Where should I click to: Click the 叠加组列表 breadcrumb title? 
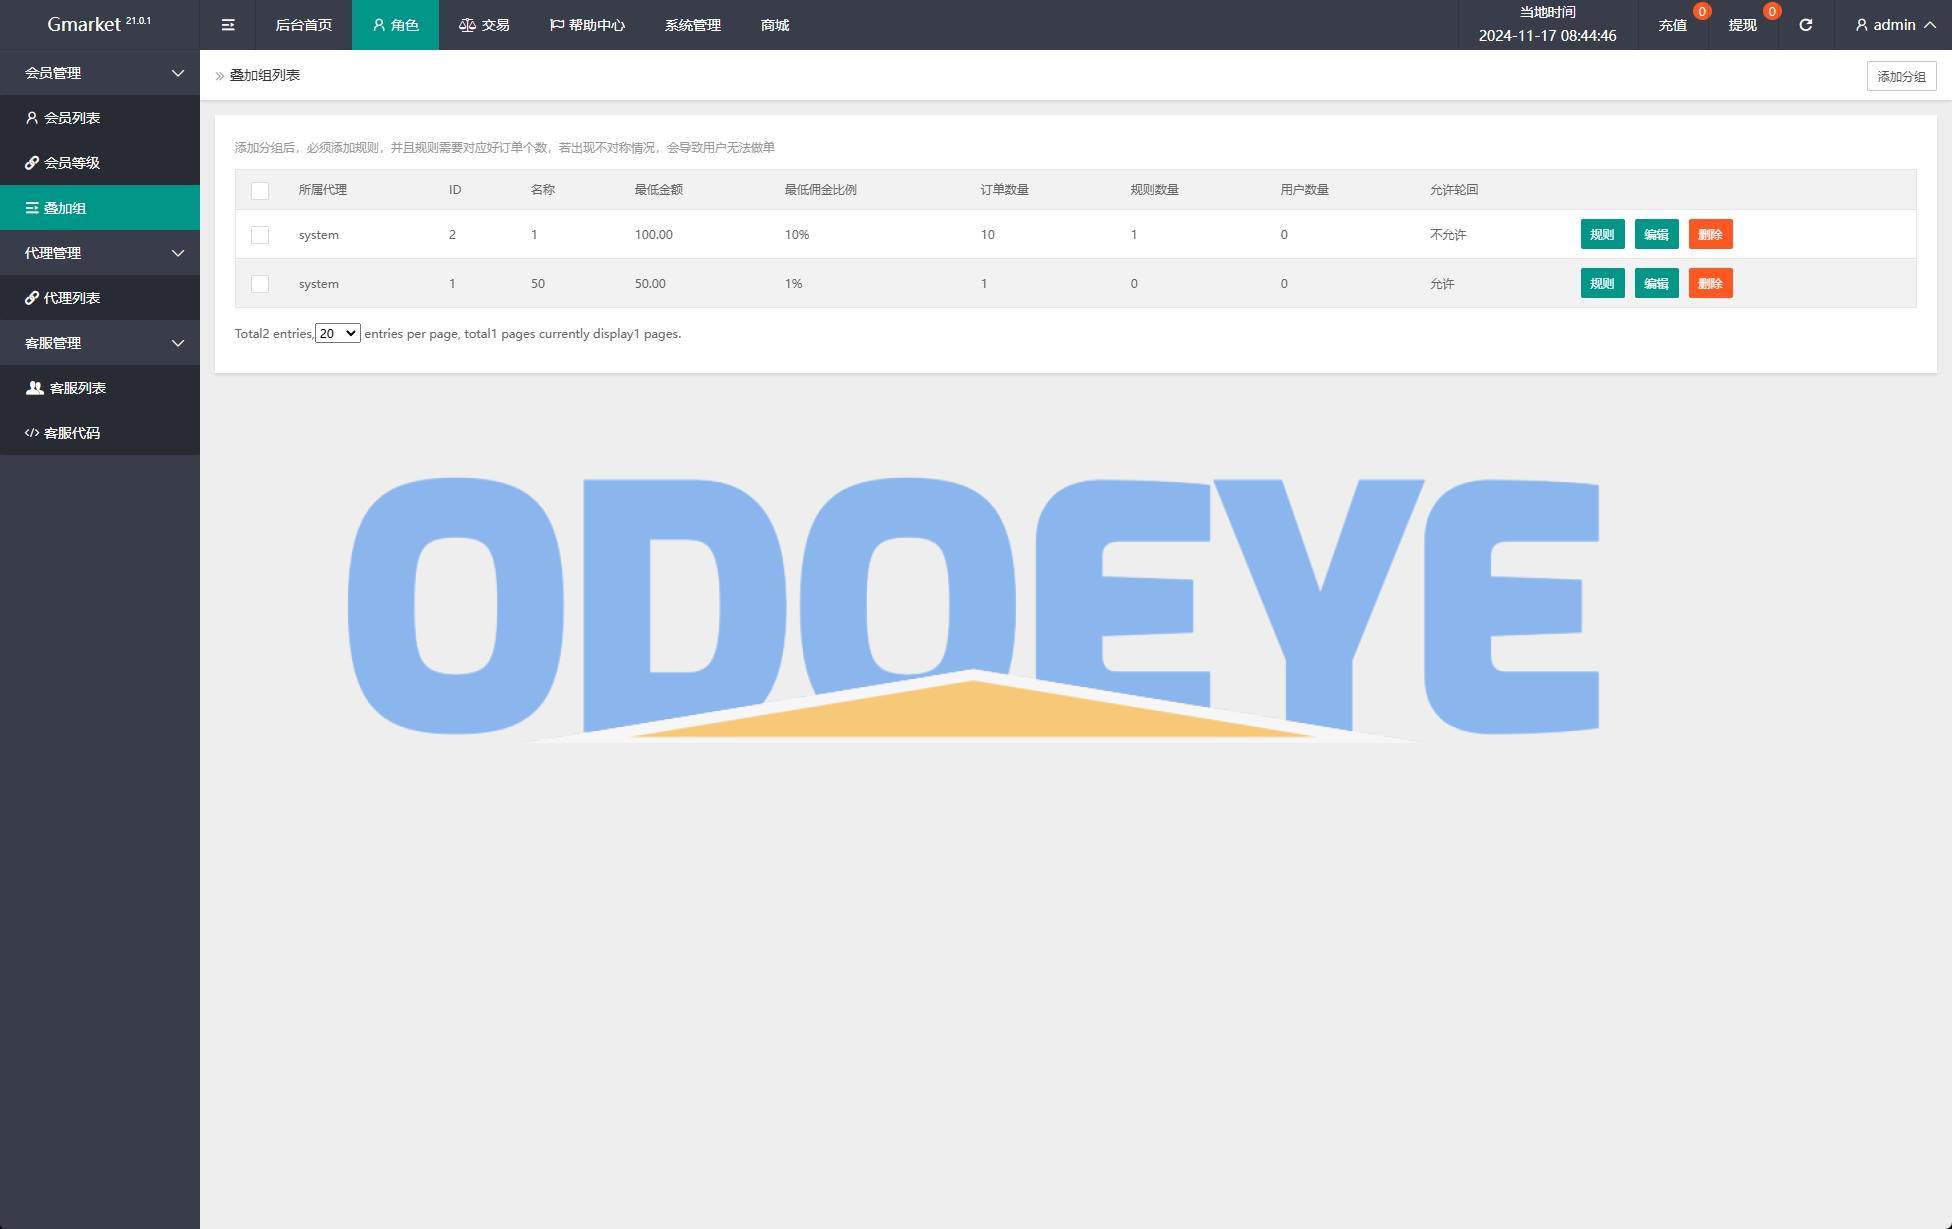point(265,76)
